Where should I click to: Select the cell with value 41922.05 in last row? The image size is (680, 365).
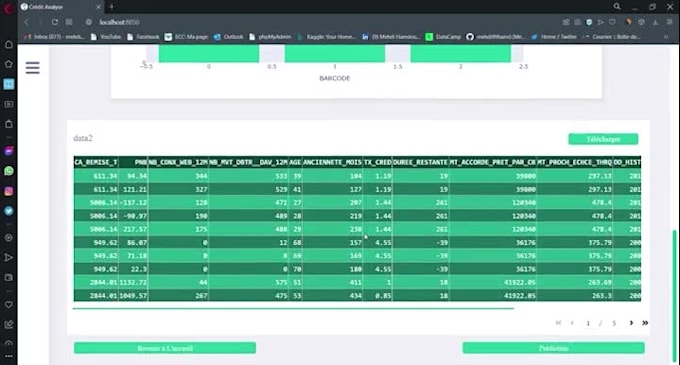[493, 296]
